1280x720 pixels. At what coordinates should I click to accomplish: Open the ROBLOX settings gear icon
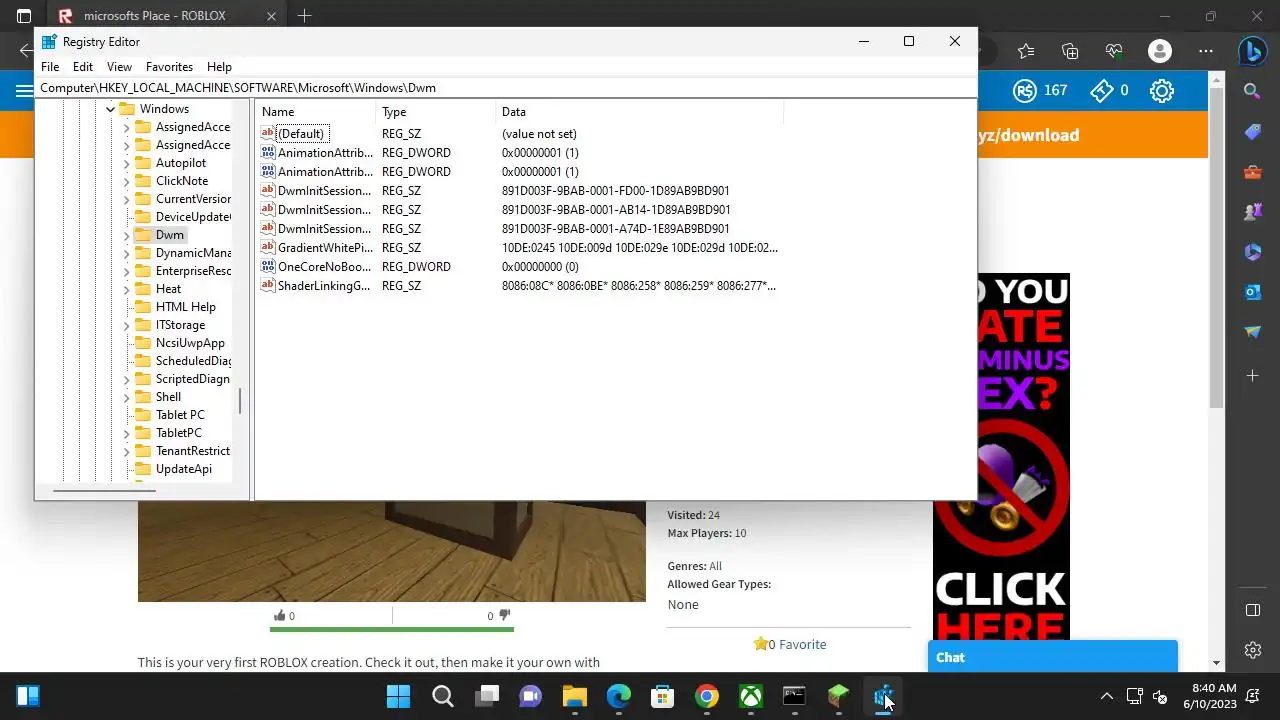click(1161, 91)
